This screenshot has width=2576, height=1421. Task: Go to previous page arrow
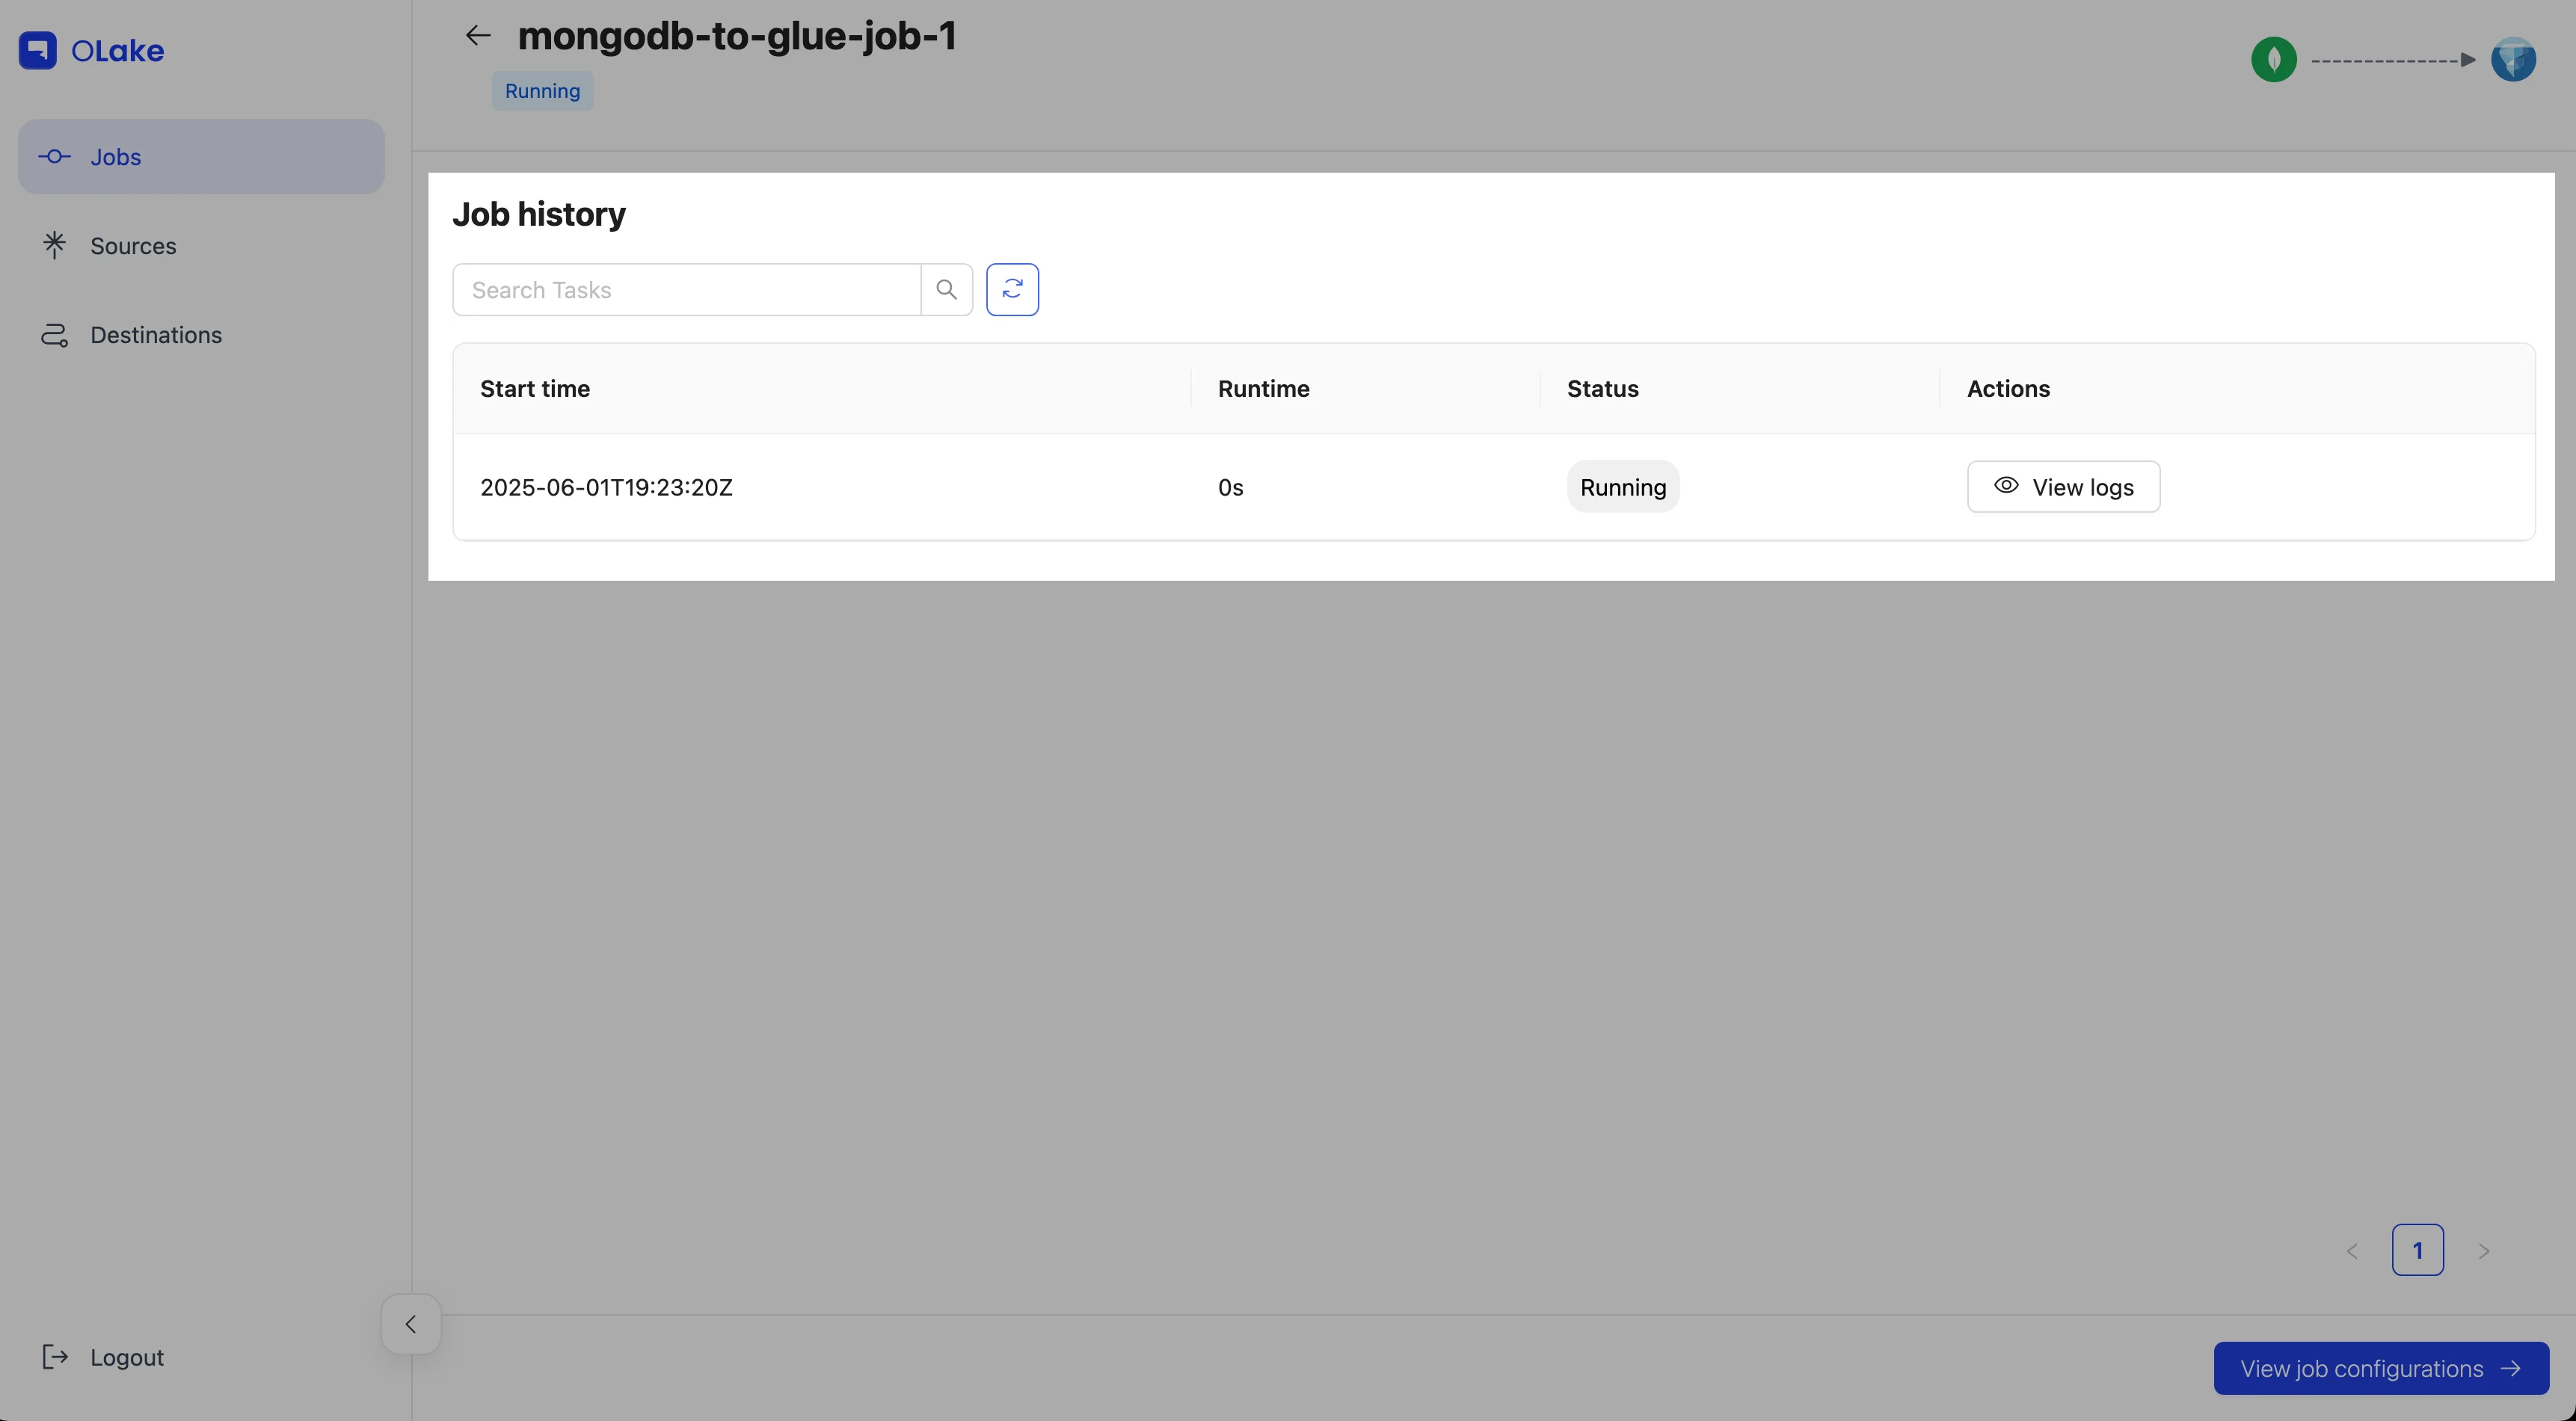(x=2352, y=1251)
